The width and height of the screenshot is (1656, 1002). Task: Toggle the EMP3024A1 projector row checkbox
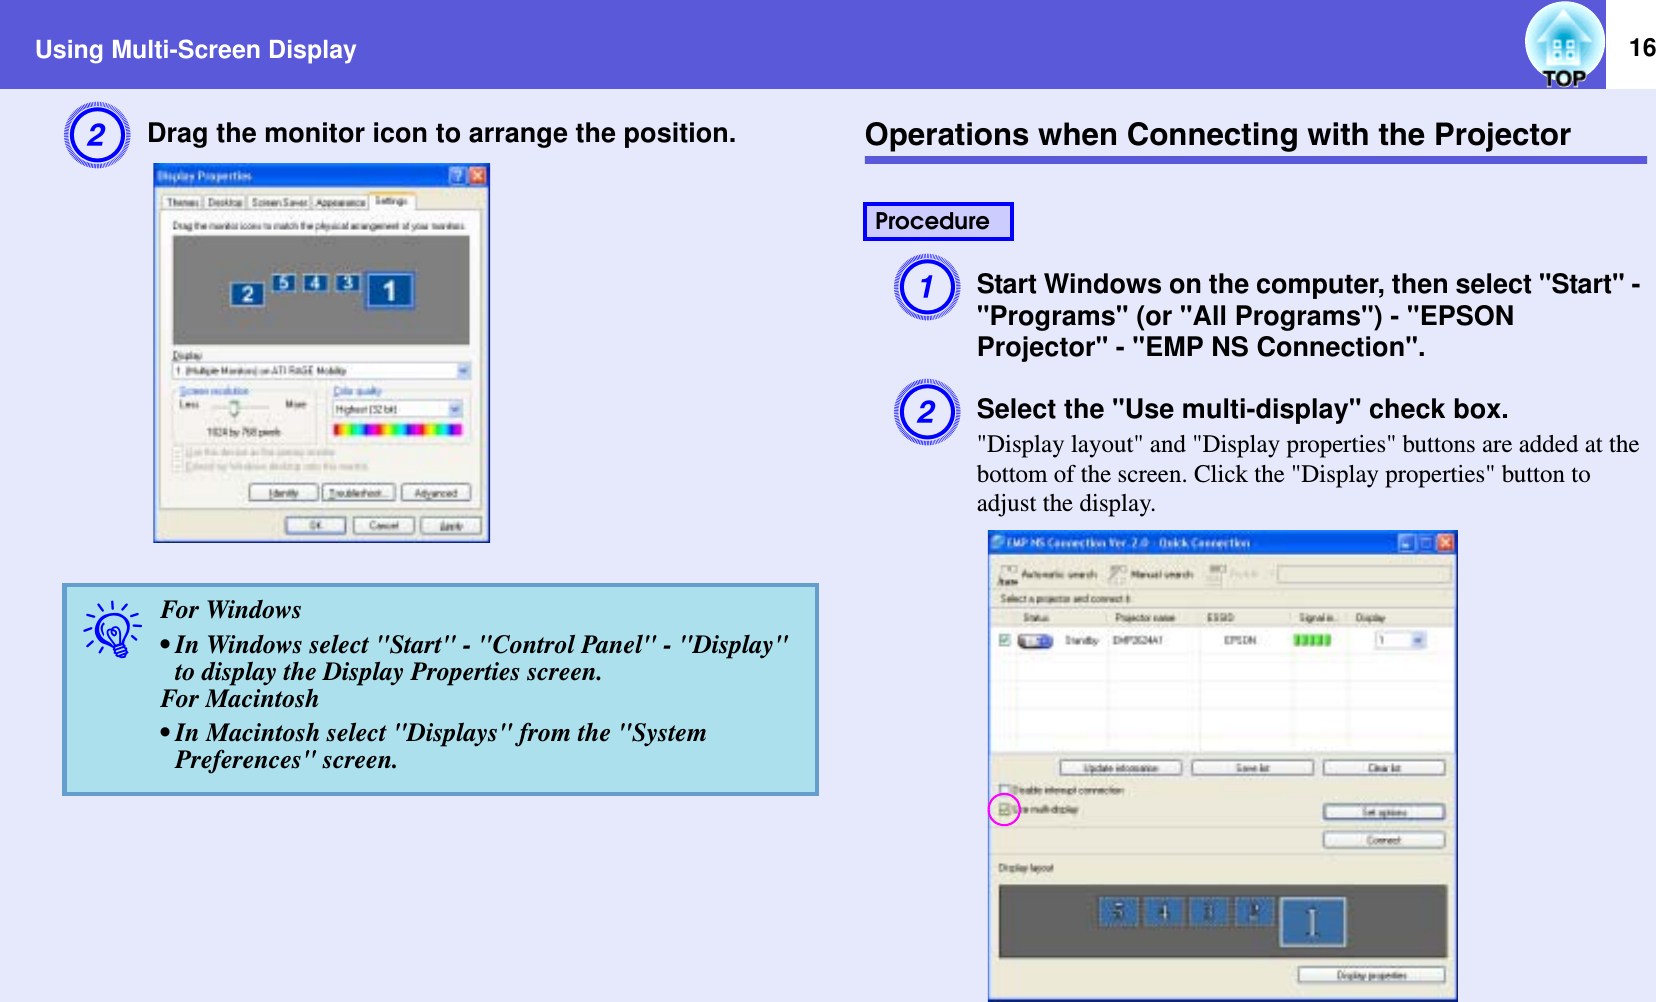(x=1004, y=640)
